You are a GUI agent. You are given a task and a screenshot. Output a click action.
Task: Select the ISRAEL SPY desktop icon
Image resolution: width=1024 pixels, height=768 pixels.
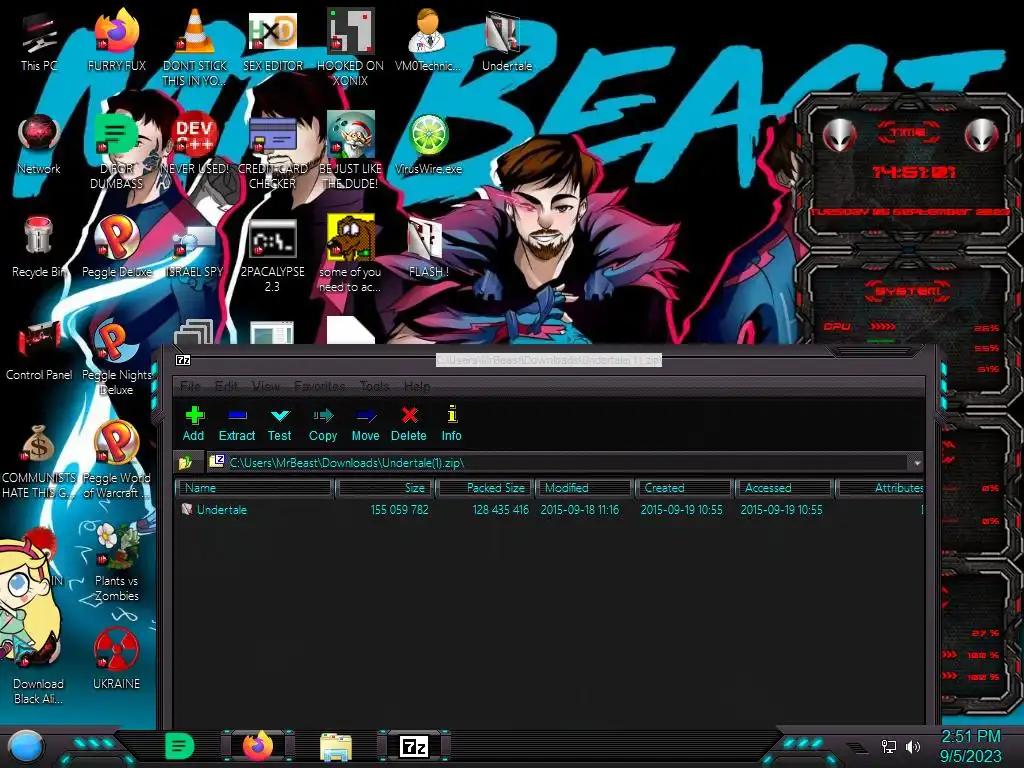pos(195,251)
